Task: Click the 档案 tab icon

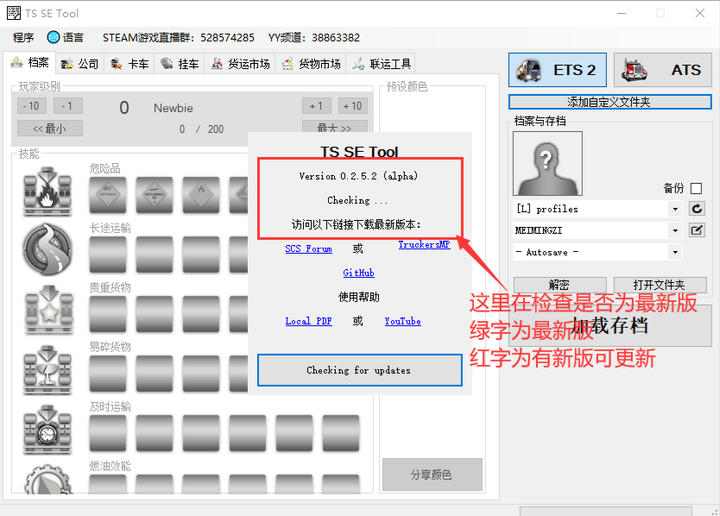Action: (x=17, y=62)
